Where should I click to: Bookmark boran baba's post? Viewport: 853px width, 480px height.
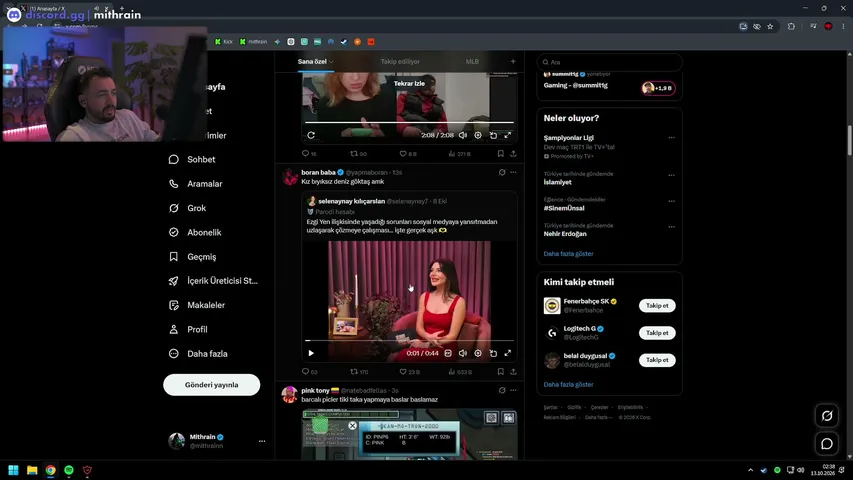(500, 372)
